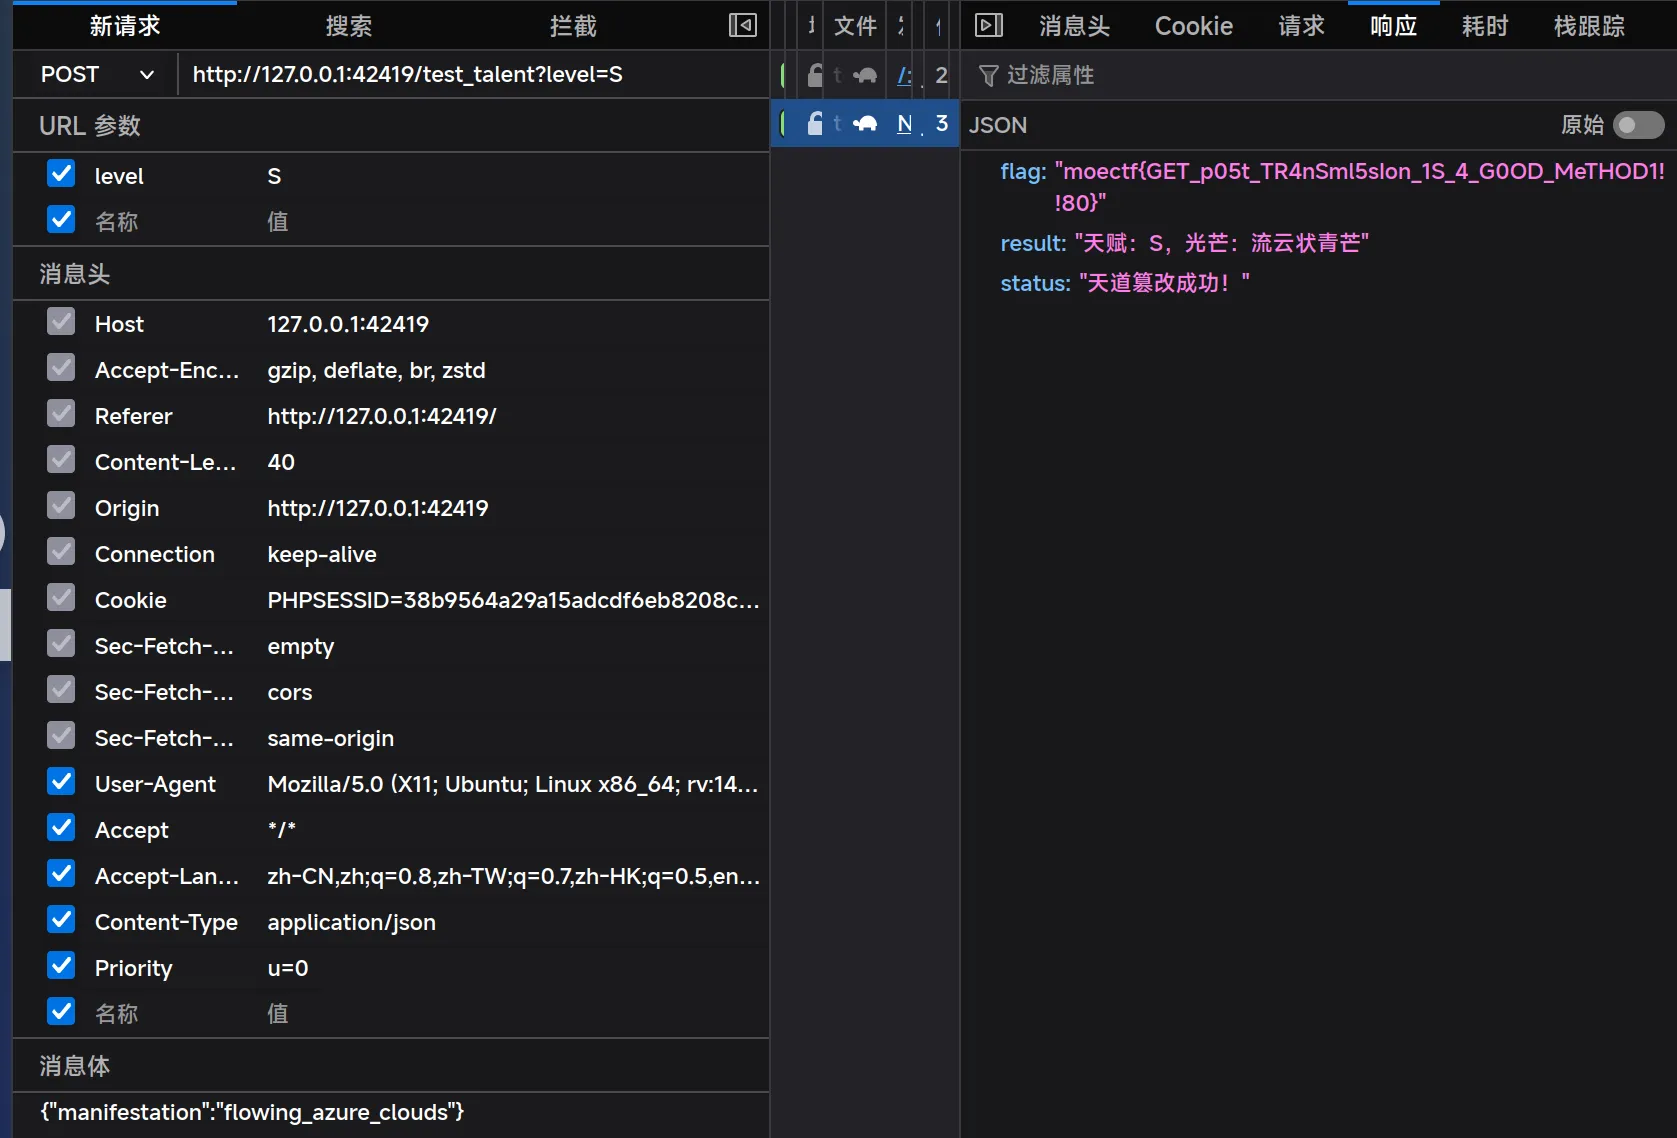Open the 拦截 (block) tab
Viewport: 1677px width, 1138px height.
pyautogui.click(x=573, y=26)
